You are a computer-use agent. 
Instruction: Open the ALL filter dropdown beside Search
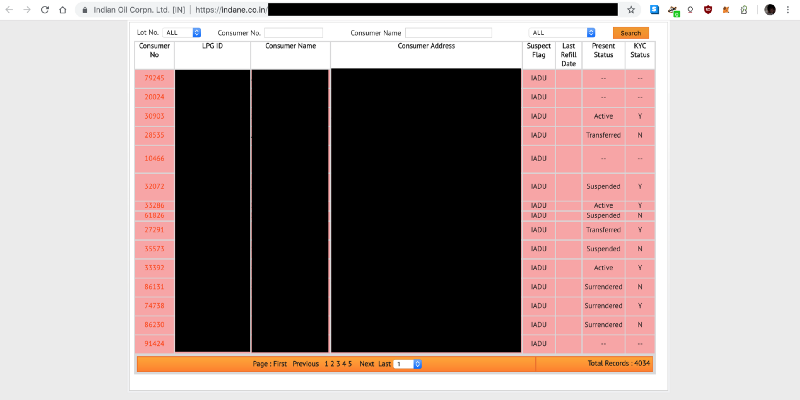pos(563,33)
